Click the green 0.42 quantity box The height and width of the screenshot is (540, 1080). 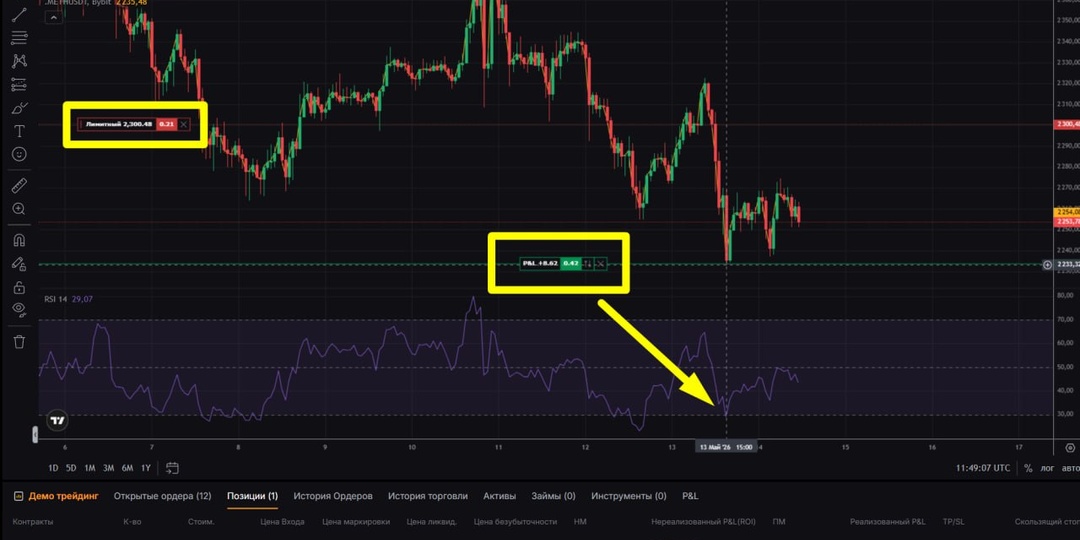[570, 263]
